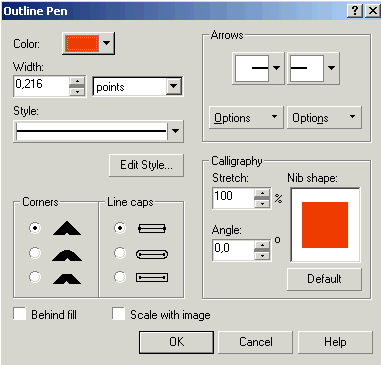Select the mitered corner icon
This screenshot has height=365, width=381.
[67, 228]
